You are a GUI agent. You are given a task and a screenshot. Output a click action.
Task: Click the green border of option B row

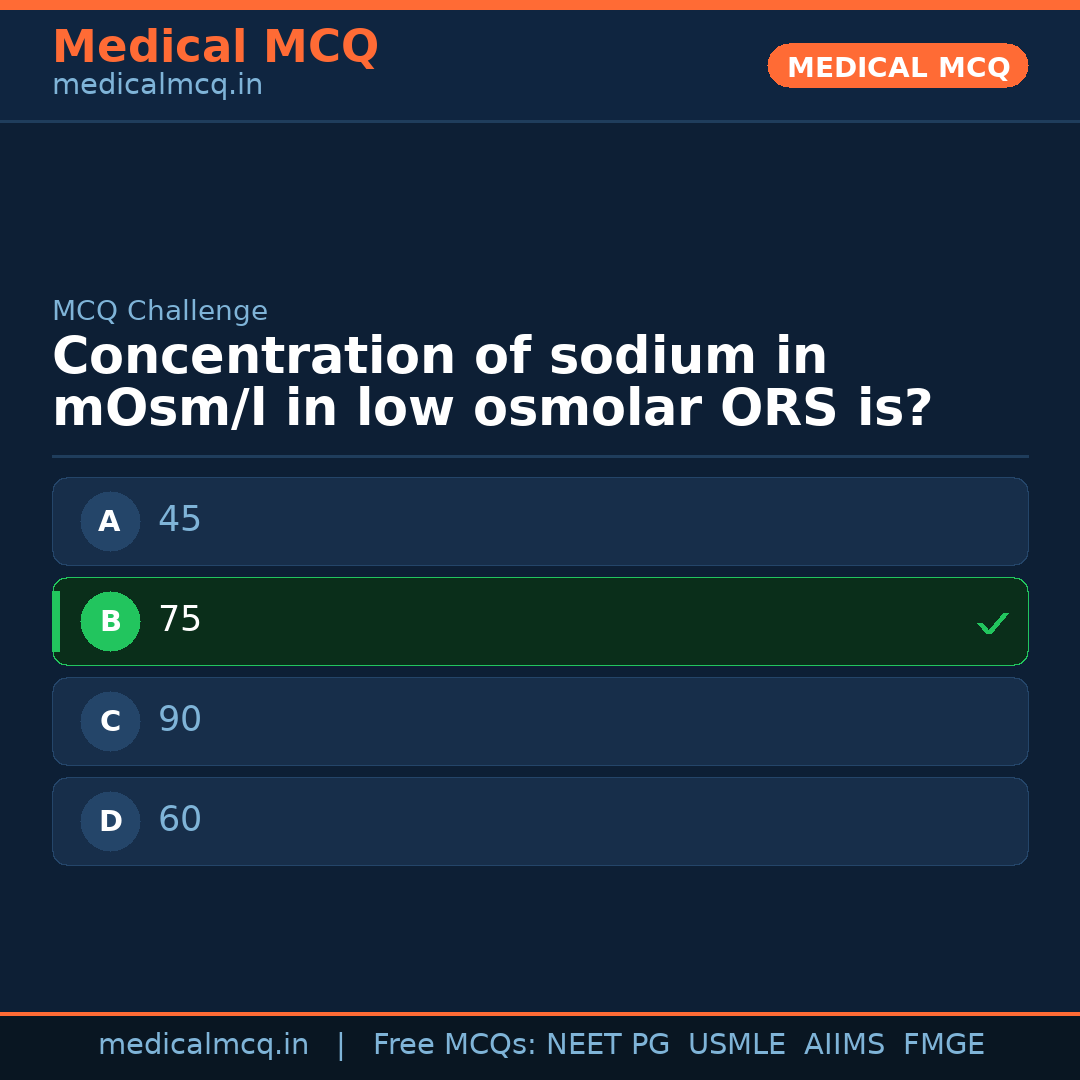tap(540, 578)
